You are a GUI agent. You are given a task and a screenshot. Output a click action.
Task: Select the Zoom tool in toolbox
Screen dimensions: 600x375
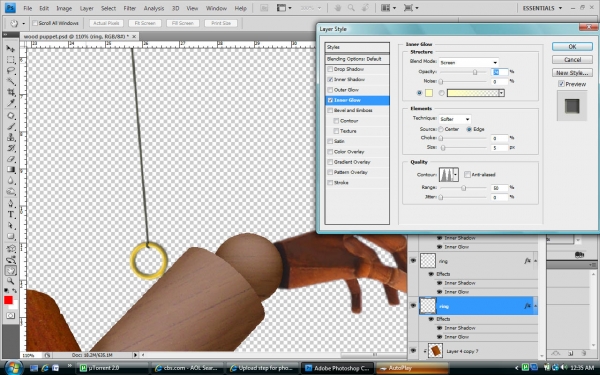point(10,281)
